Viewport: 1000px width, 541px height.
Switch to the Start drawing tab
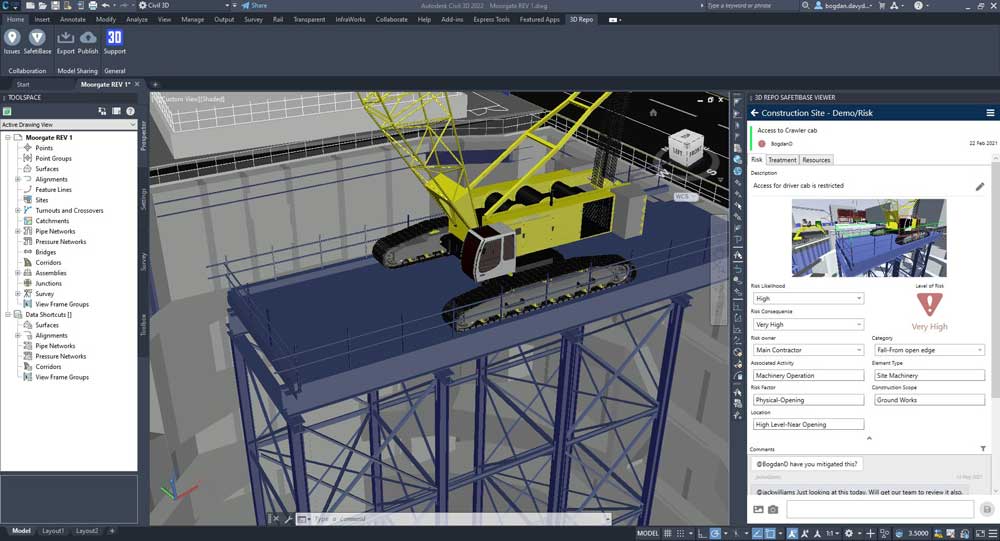(23, 84)
